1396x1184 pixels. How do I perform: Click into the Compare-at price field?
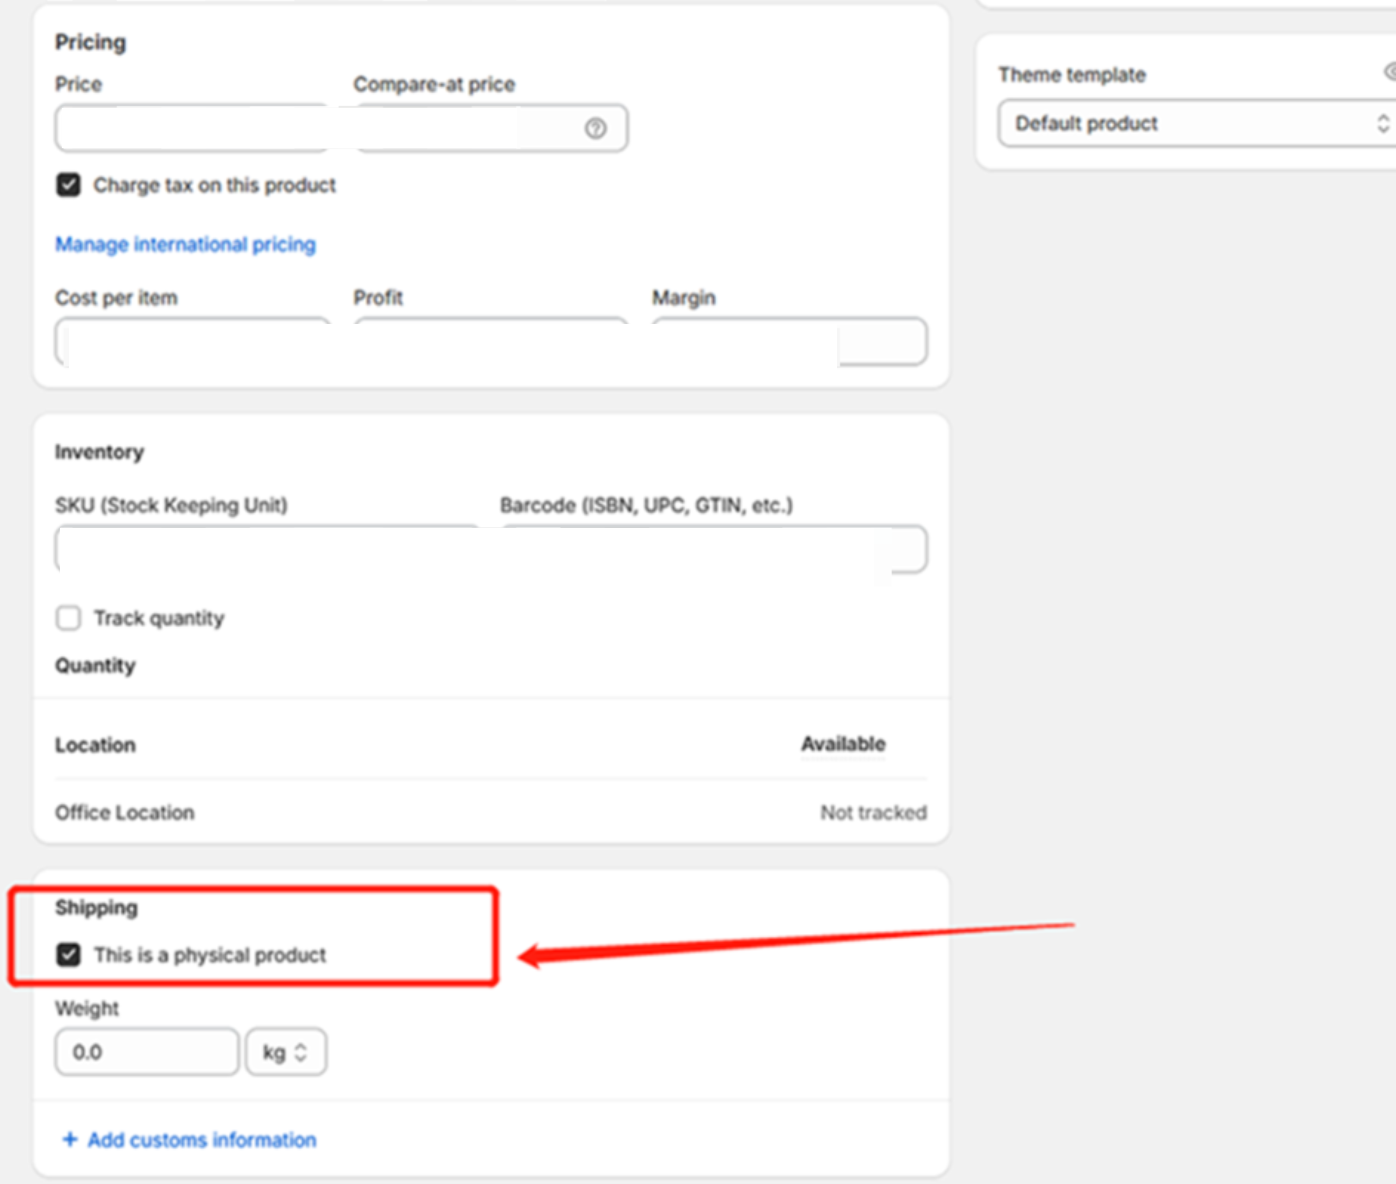(465, 129)
